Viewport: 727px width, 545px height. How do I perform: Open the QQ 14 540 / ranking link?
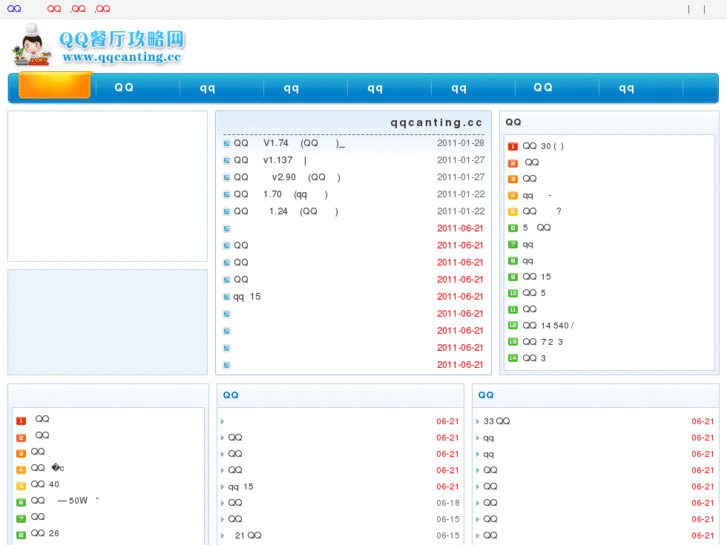pyautogui.click(x=548, y=326)
